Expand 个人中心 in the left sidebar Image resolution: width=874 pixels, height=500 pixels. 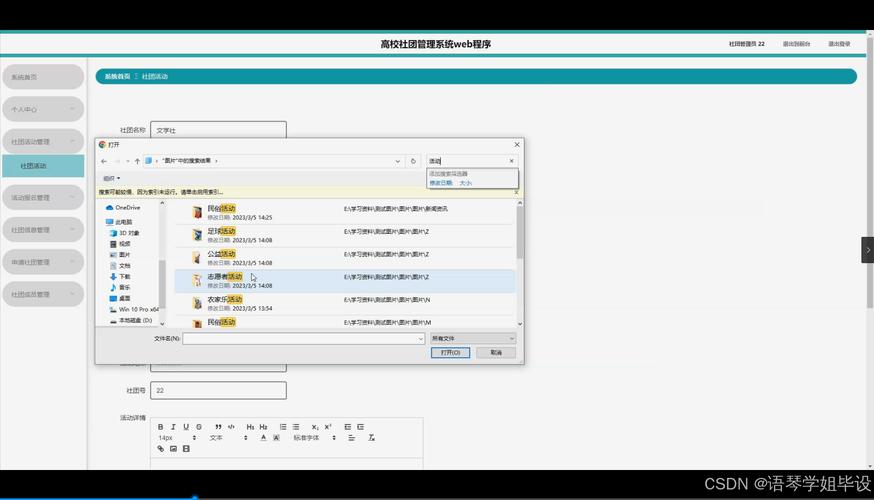(43, 109)
